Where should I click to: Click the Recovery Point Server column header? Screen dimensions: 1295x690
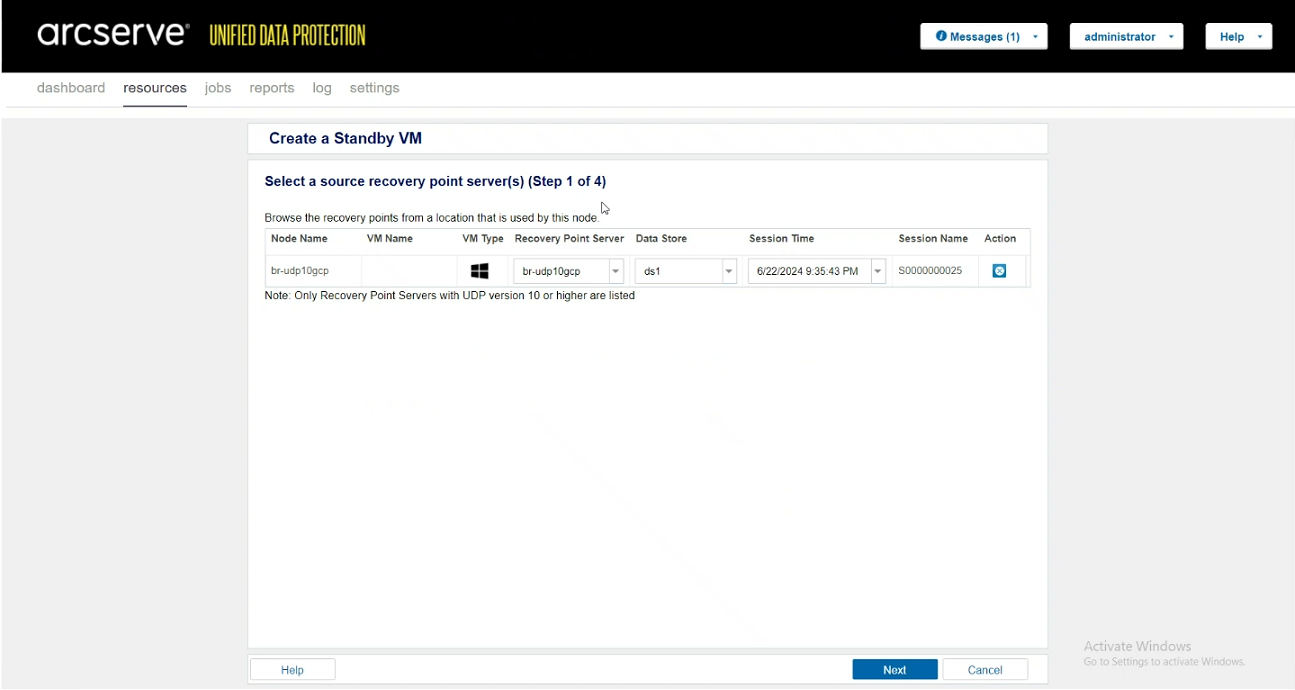(569, 239)
